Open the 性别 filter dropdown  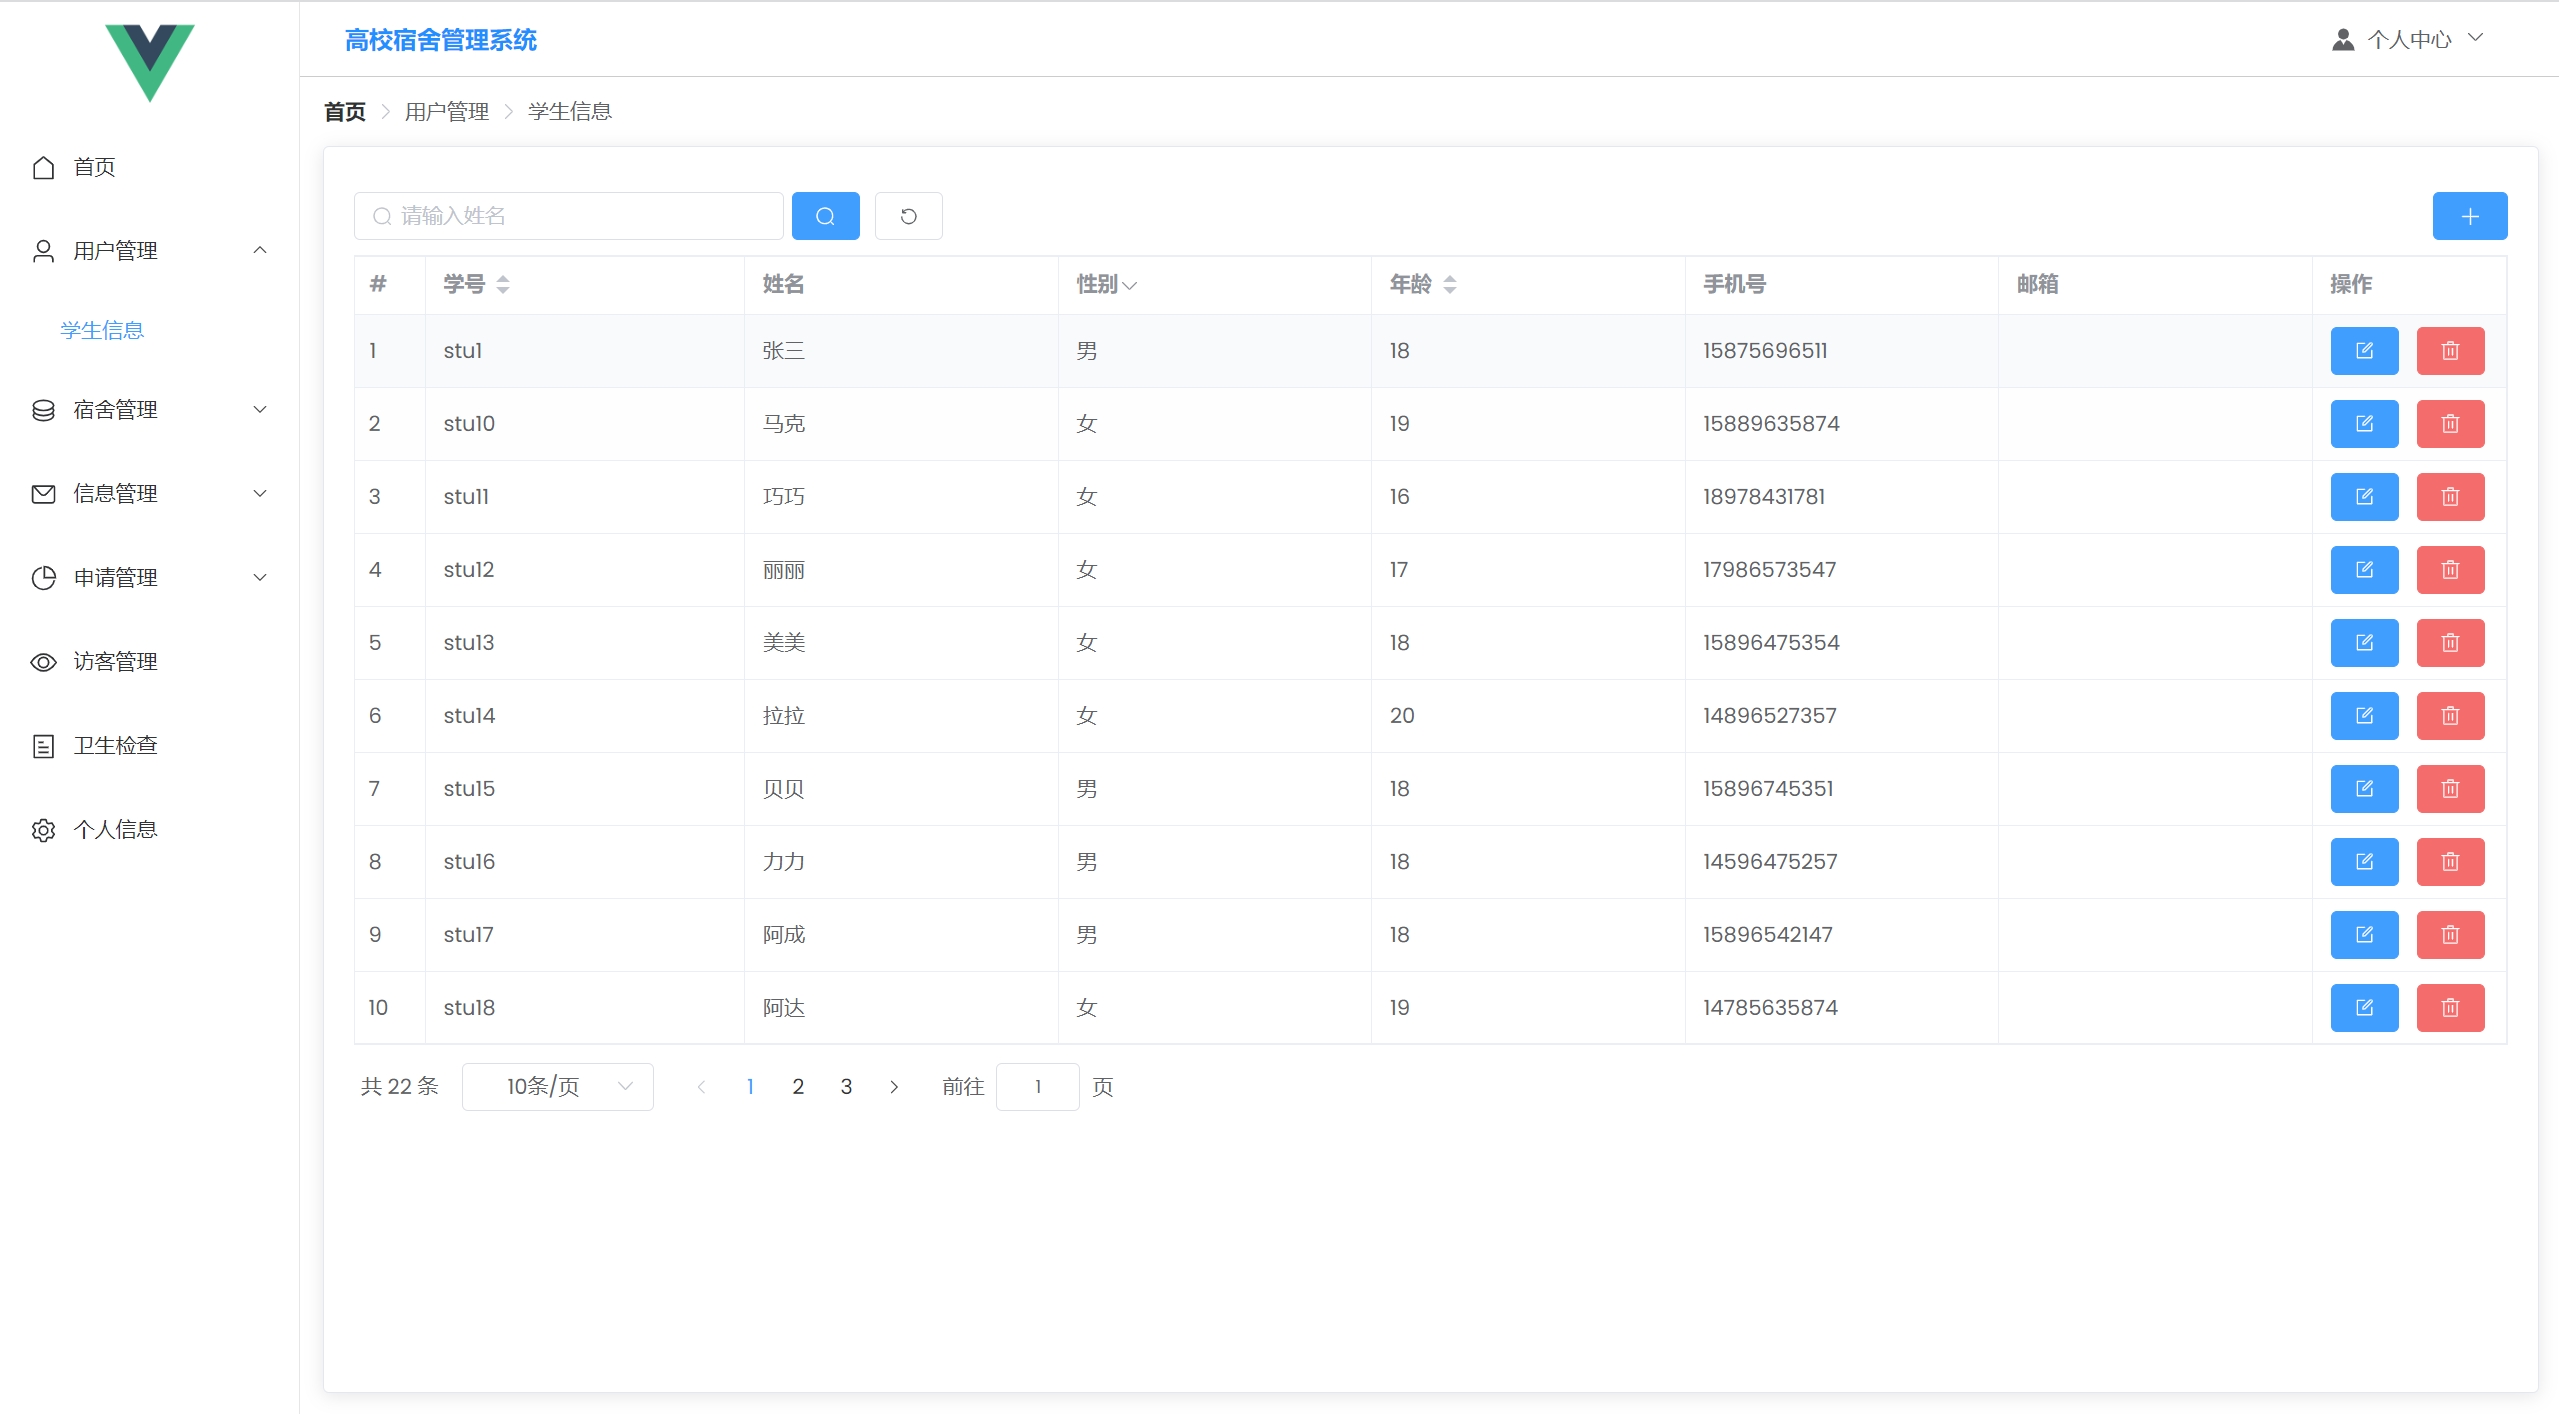coord(1129,285)
